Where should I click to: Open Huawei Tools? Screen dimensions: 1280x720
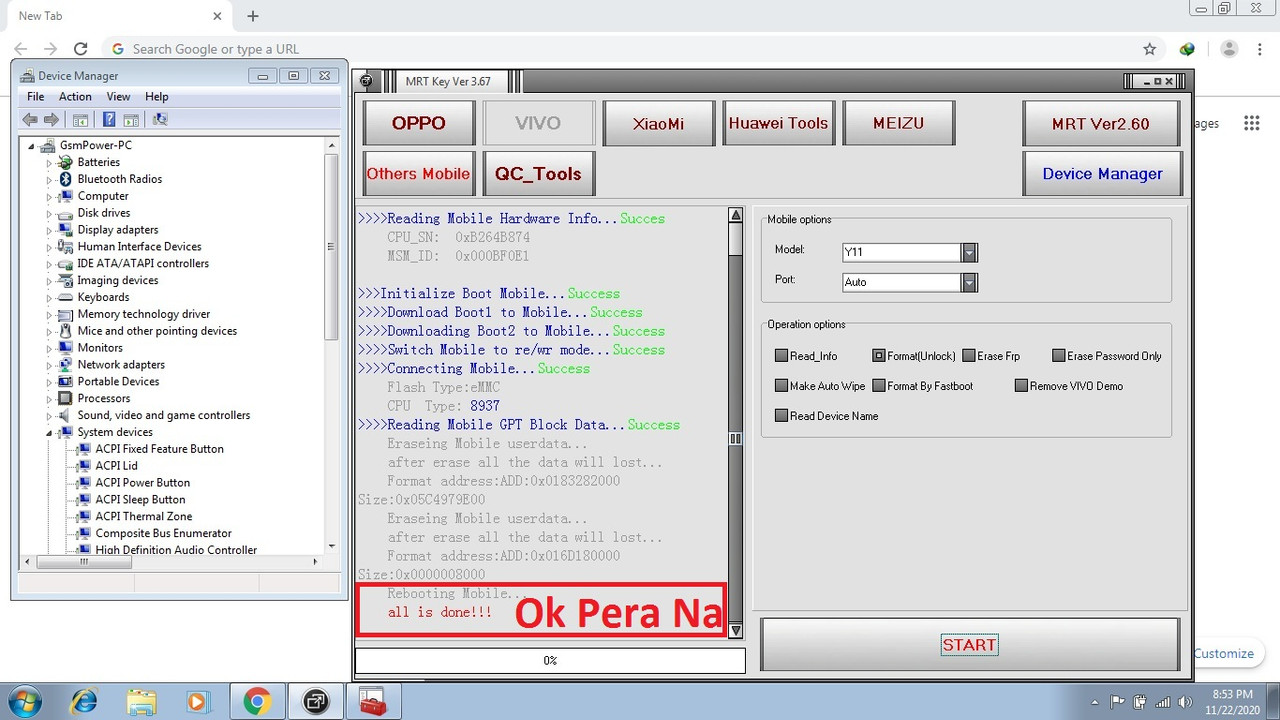coord(778,123)
